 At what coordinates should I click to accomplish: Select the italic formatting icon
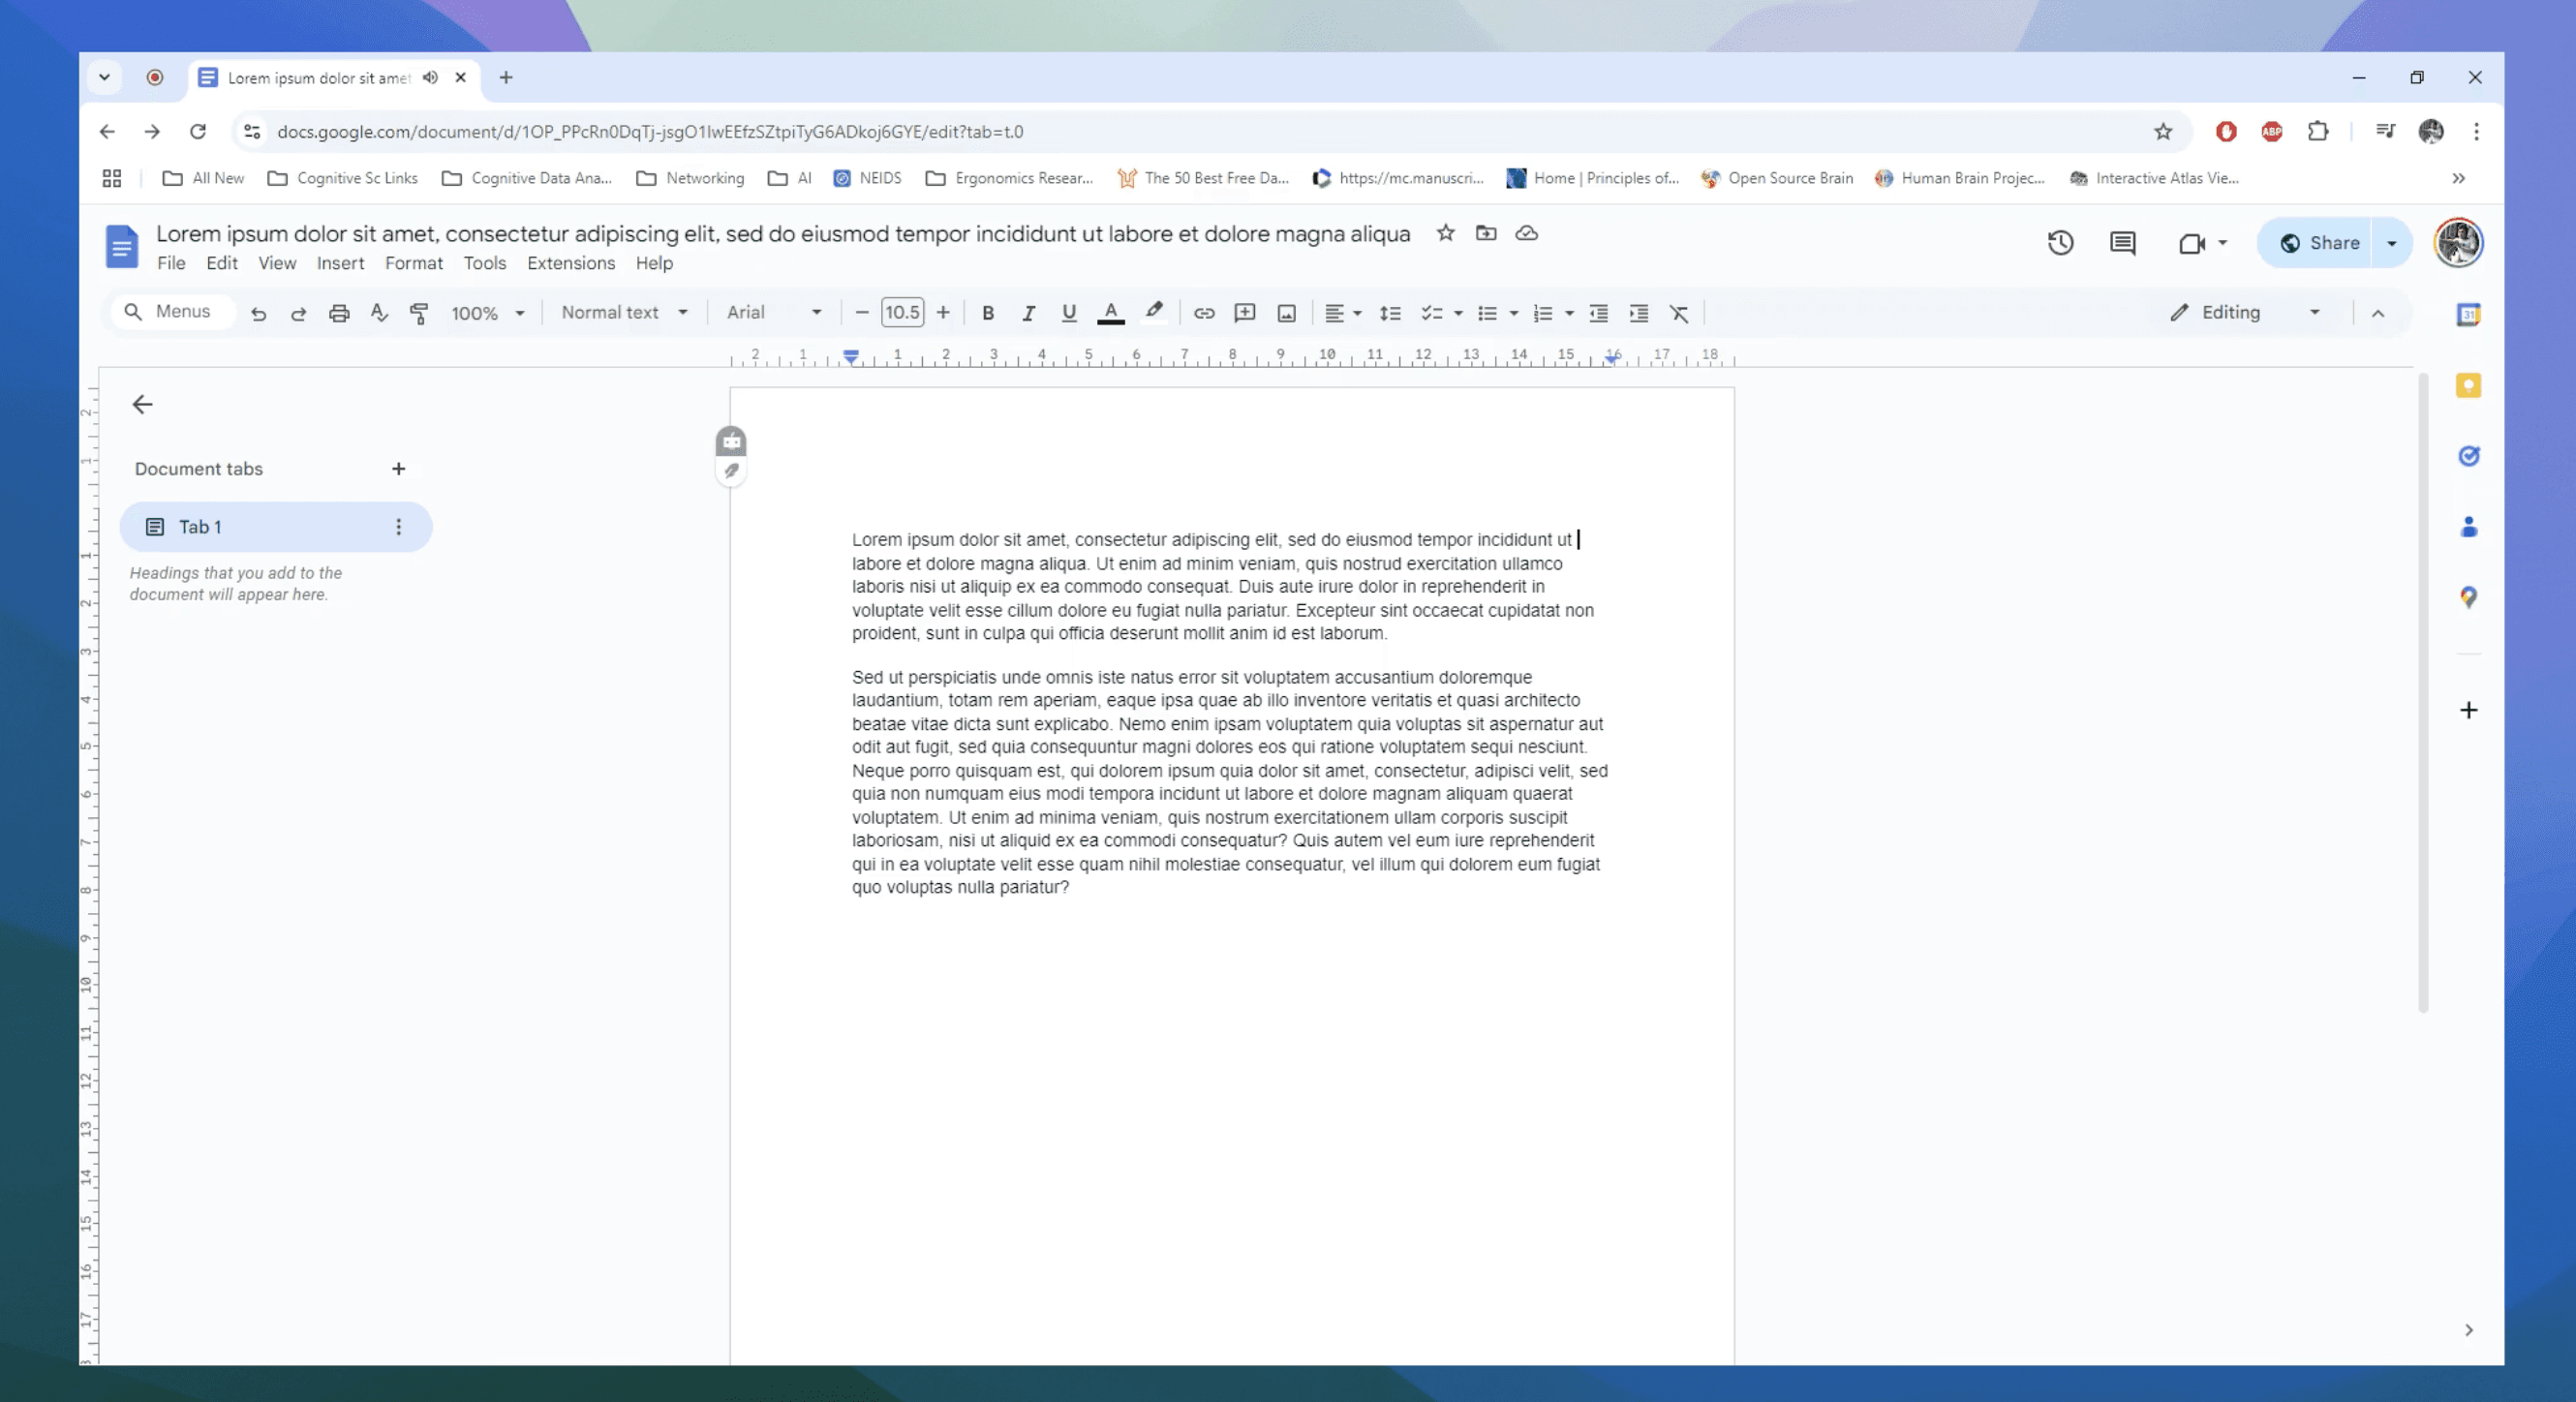(x=1028, y=312)
